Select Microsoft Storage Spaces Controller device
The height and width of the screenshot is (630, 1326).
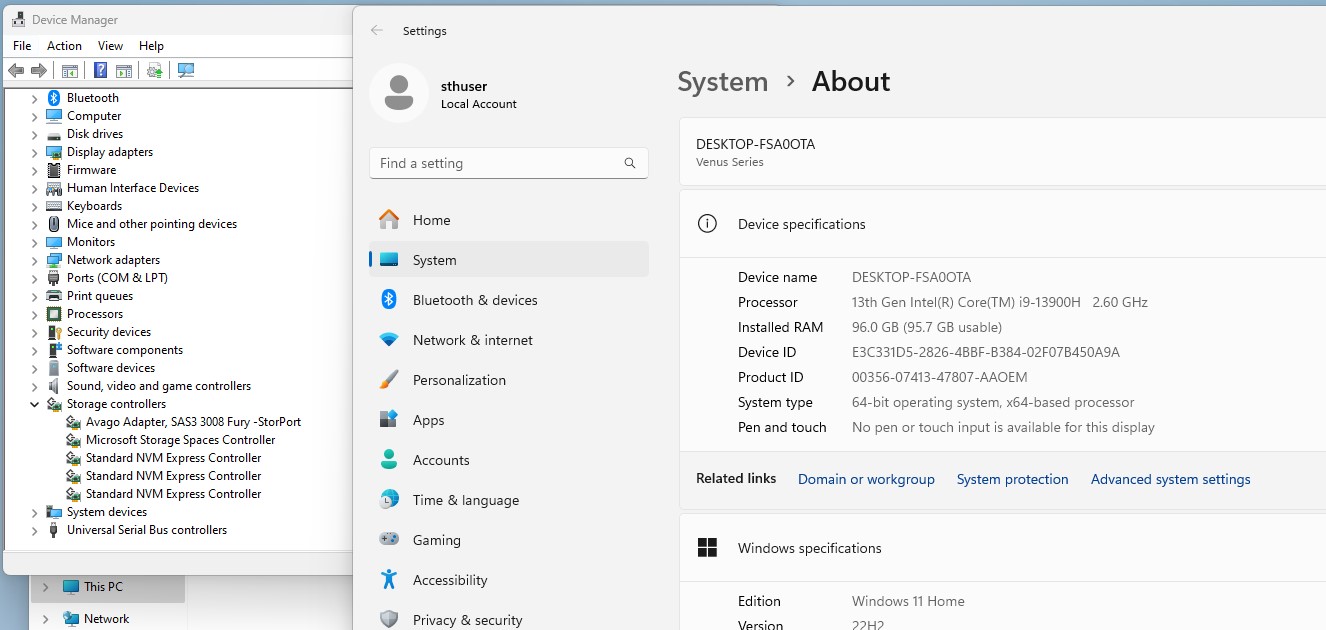(180, 440)
